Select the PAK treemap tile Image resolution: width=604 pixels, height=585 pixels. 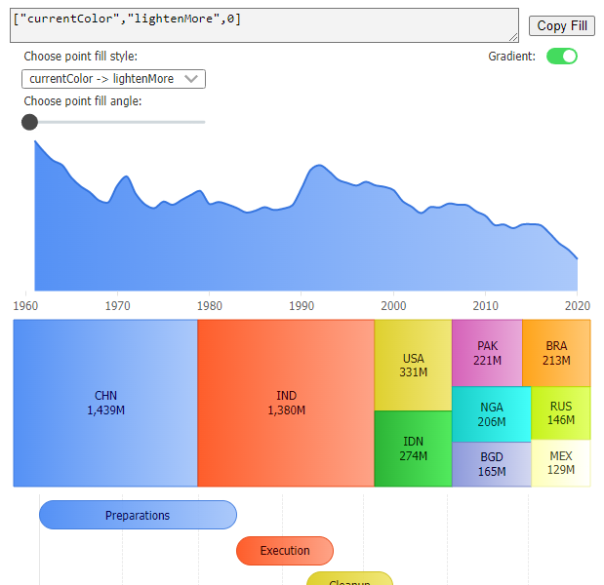click(487, 353)
